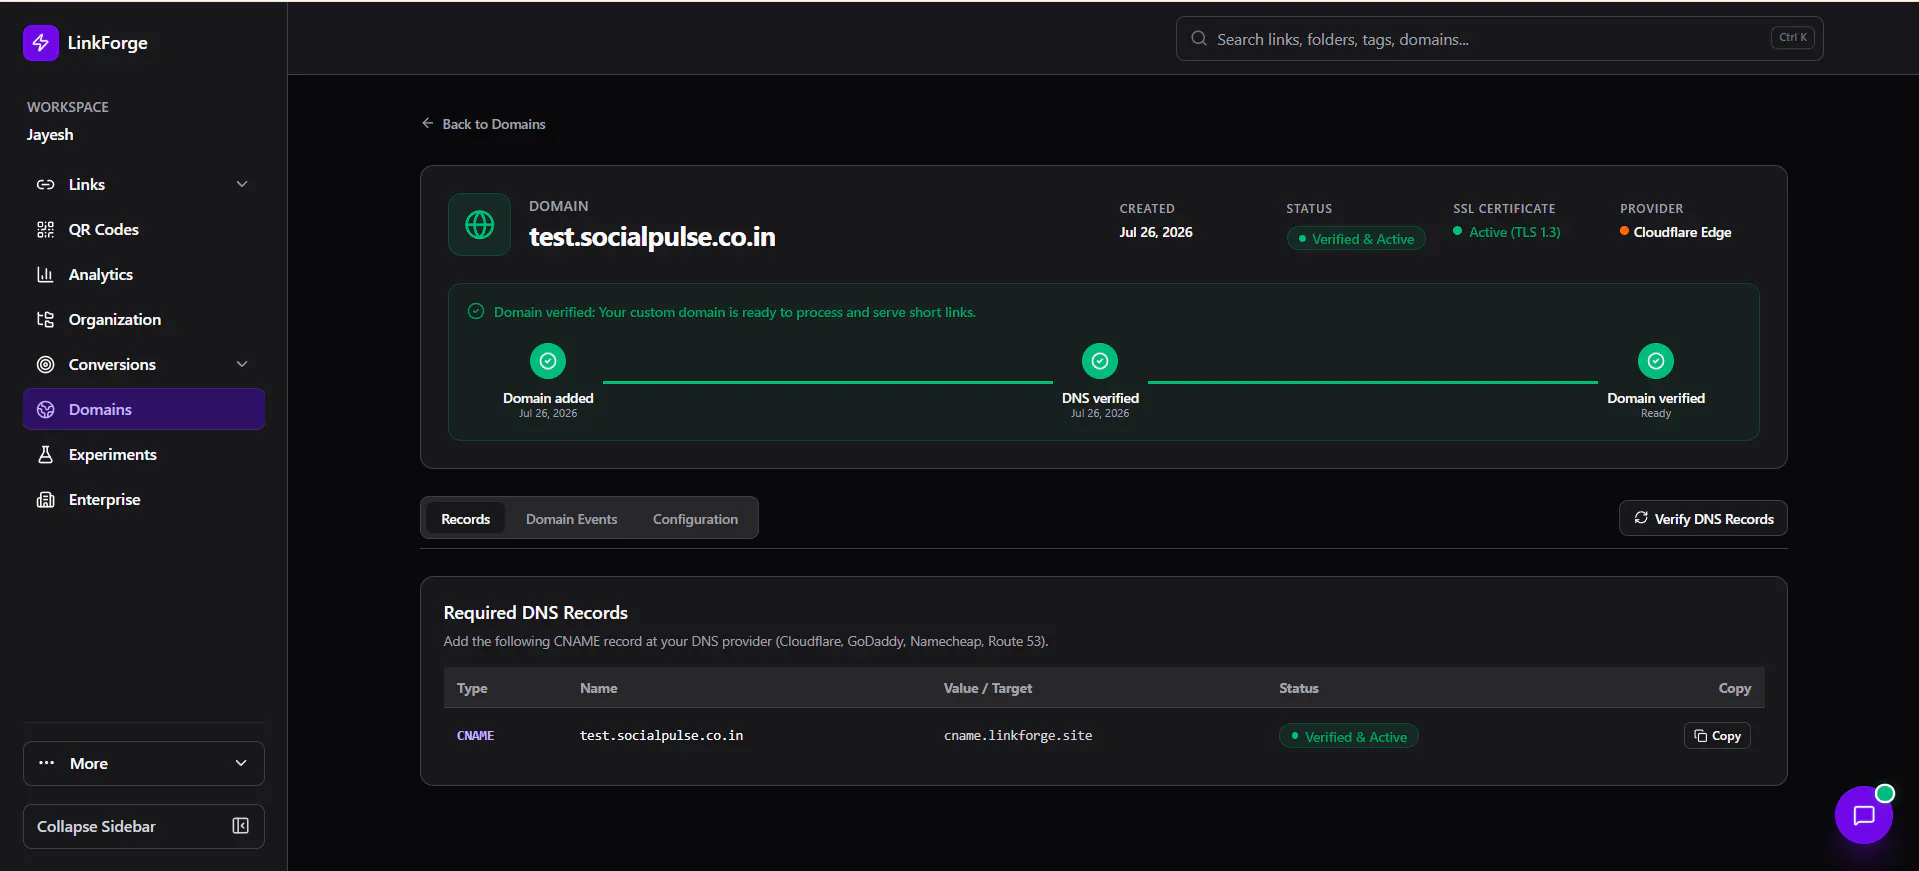This screenshot has height=871, width=1919.
Task: Click the LinkForge brand name
Action: pyautogui.click(x=108, y=43)
